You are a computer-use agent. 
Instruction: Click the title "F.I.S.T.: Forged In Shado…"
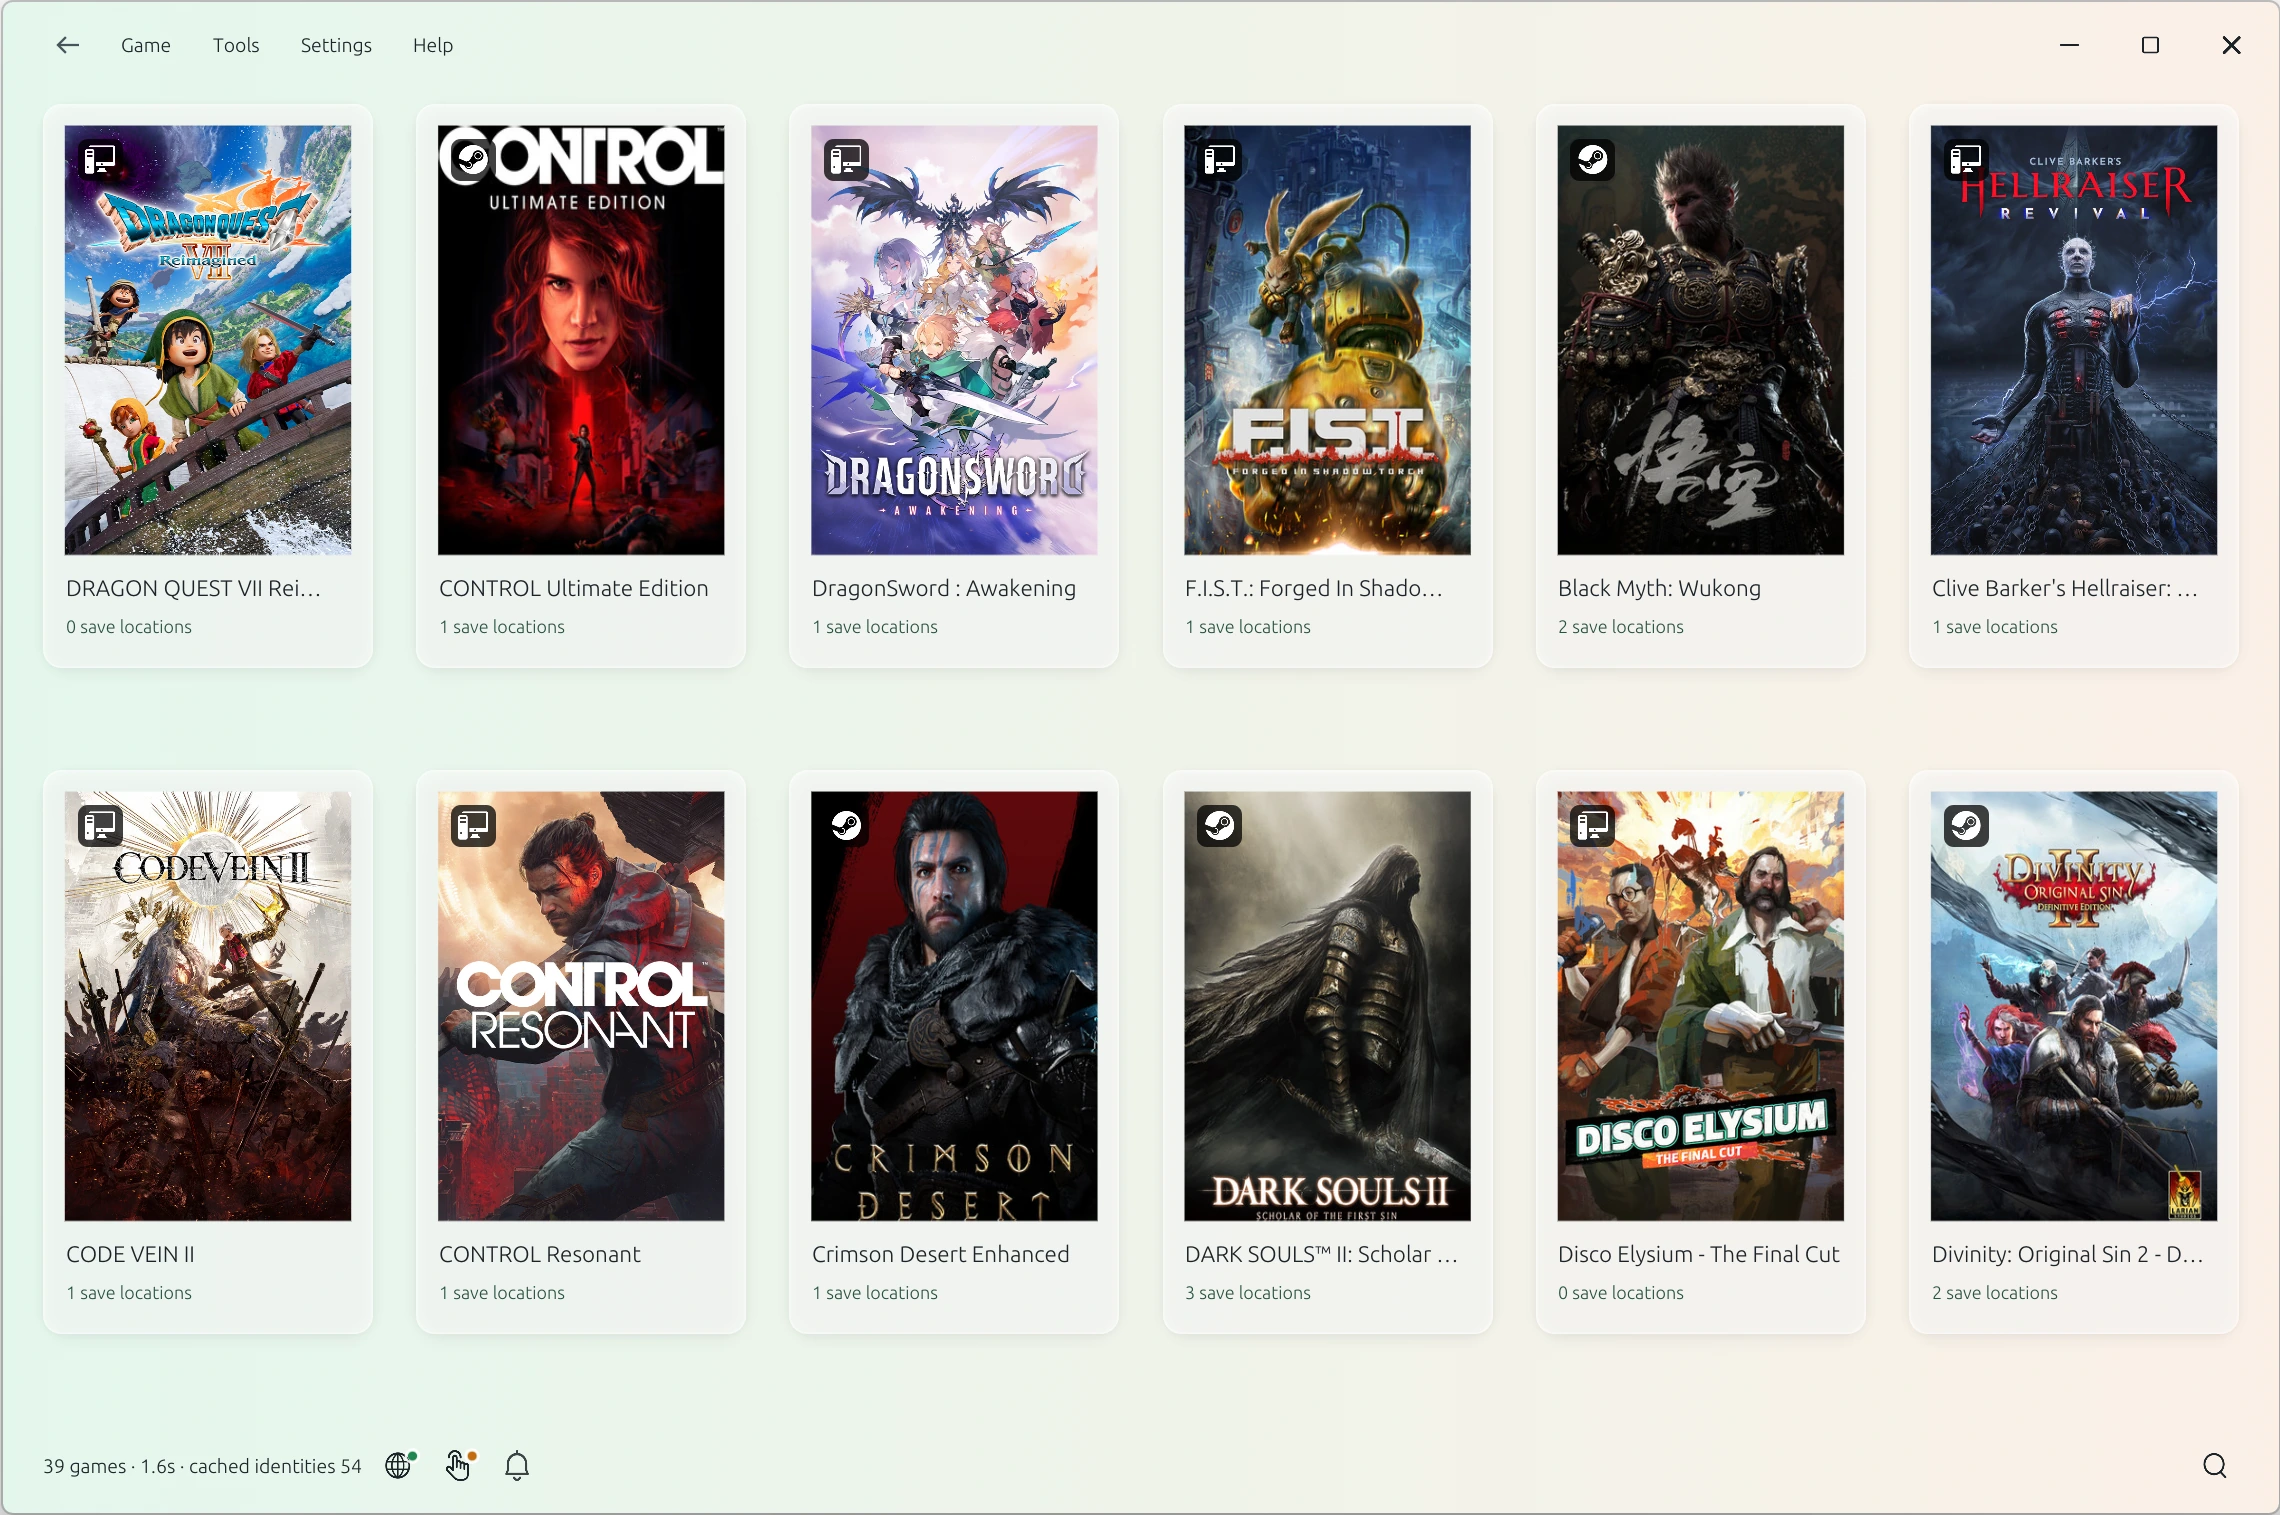[1314, 588]
